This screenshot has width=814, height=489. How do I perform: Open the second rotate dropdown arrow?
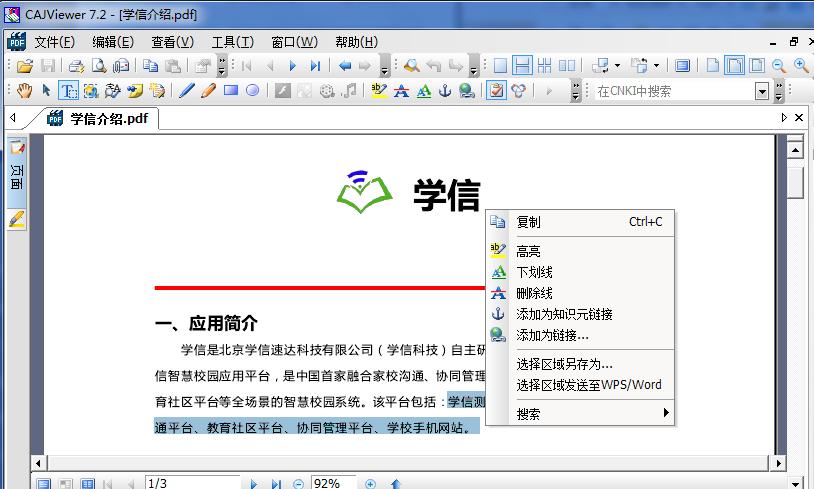click(x=656, y=66)
